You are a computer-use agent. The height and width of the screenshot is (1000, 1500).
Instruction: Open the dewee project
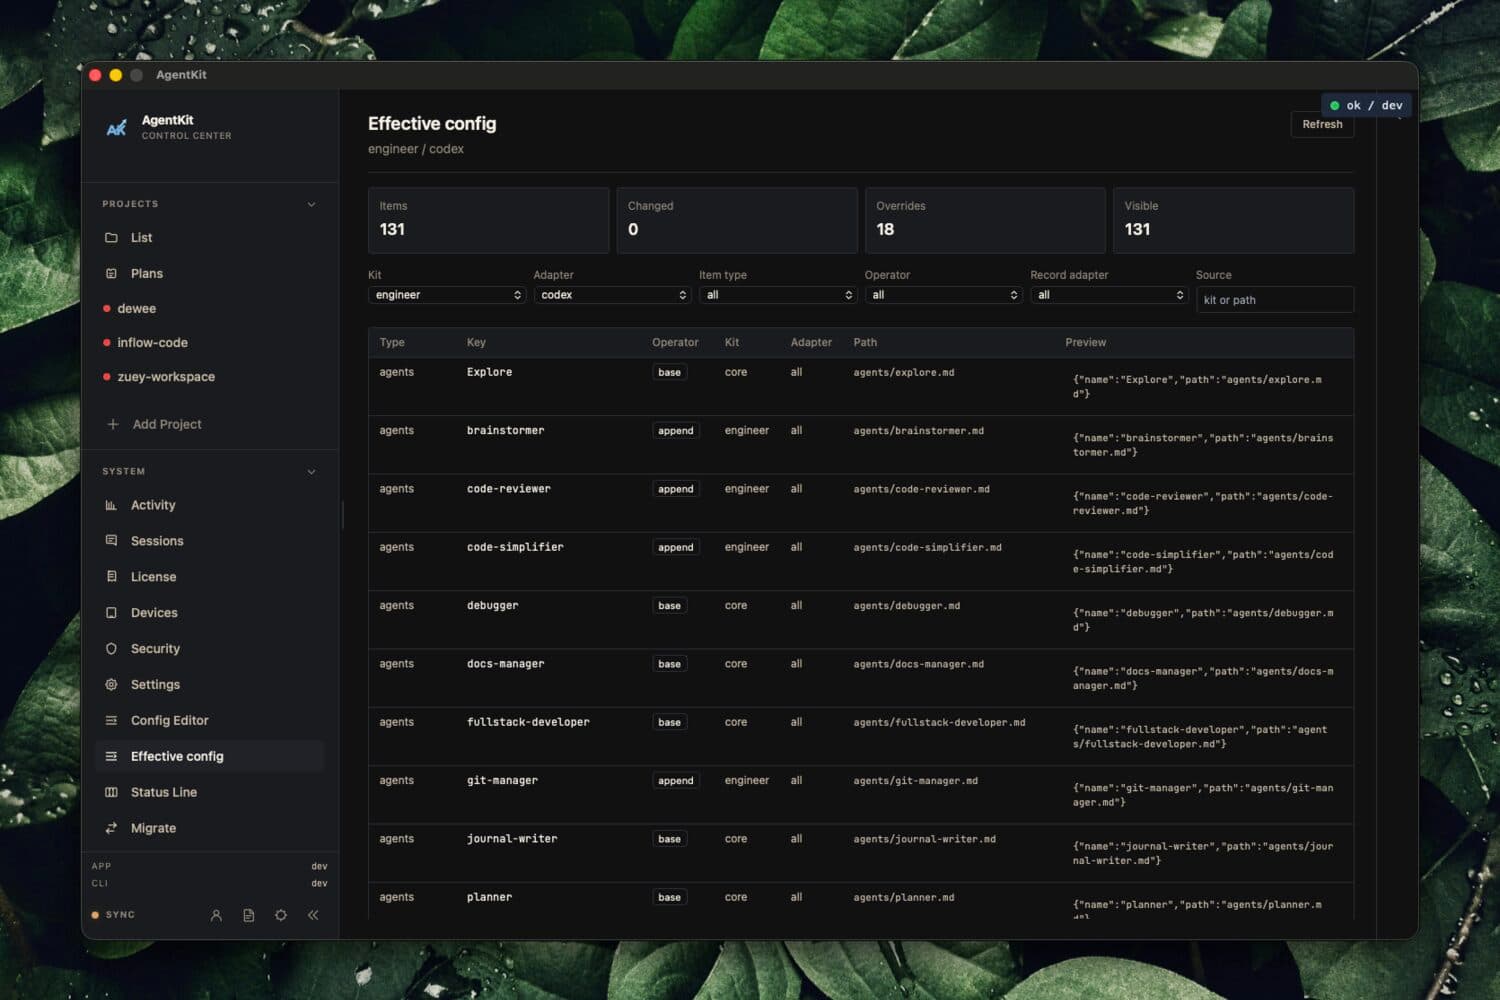(137, 309)
